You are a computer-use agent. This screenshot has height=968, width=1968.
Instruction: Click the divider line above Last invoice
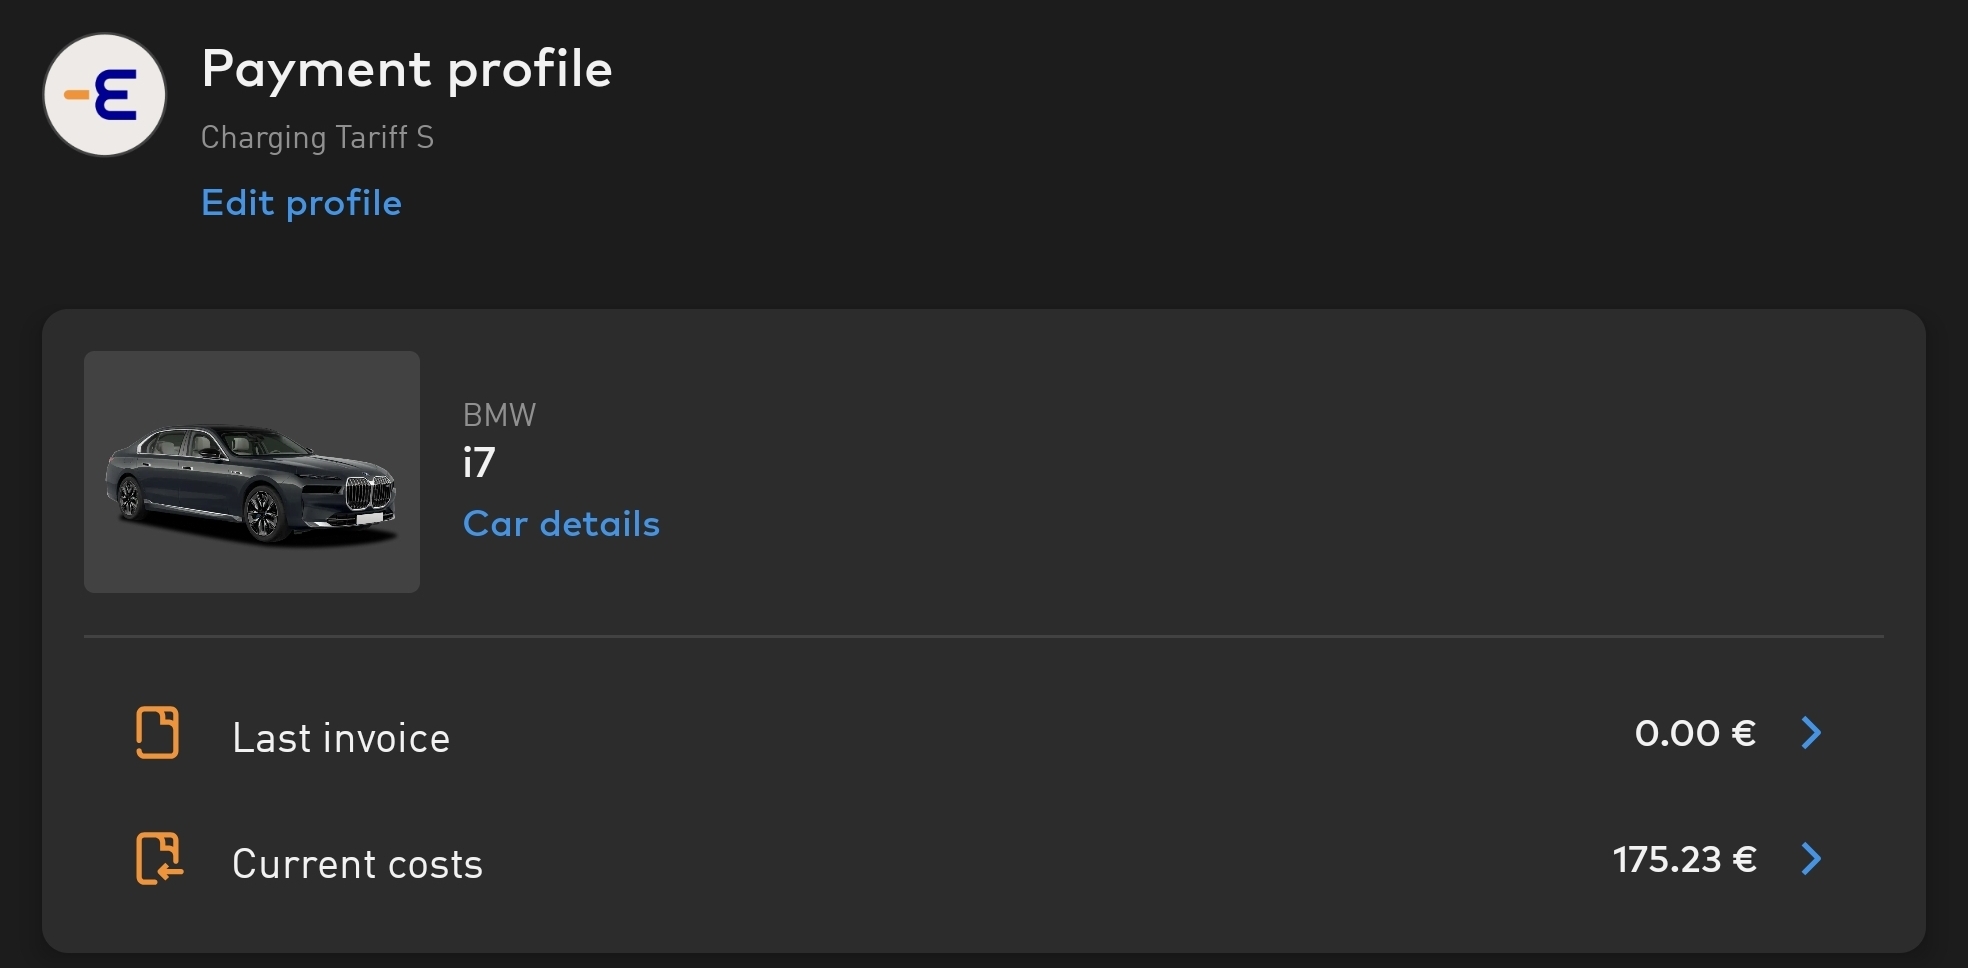click(983, 636)
